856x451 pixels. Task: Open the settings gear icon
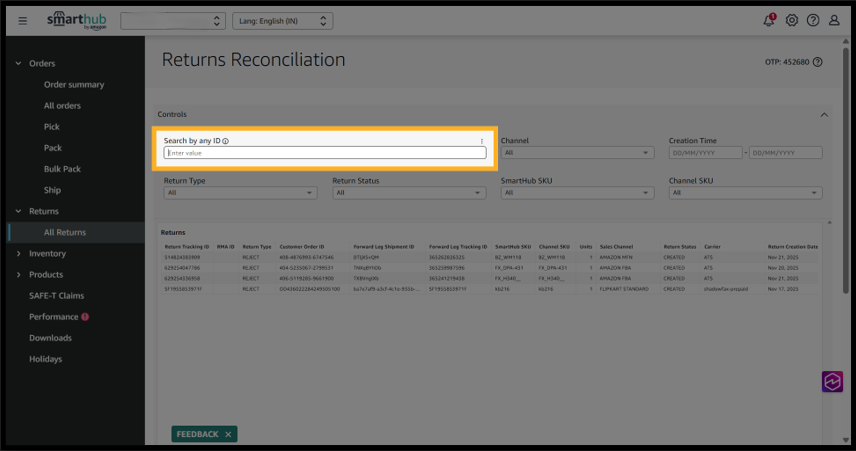[x=792, y=20]
